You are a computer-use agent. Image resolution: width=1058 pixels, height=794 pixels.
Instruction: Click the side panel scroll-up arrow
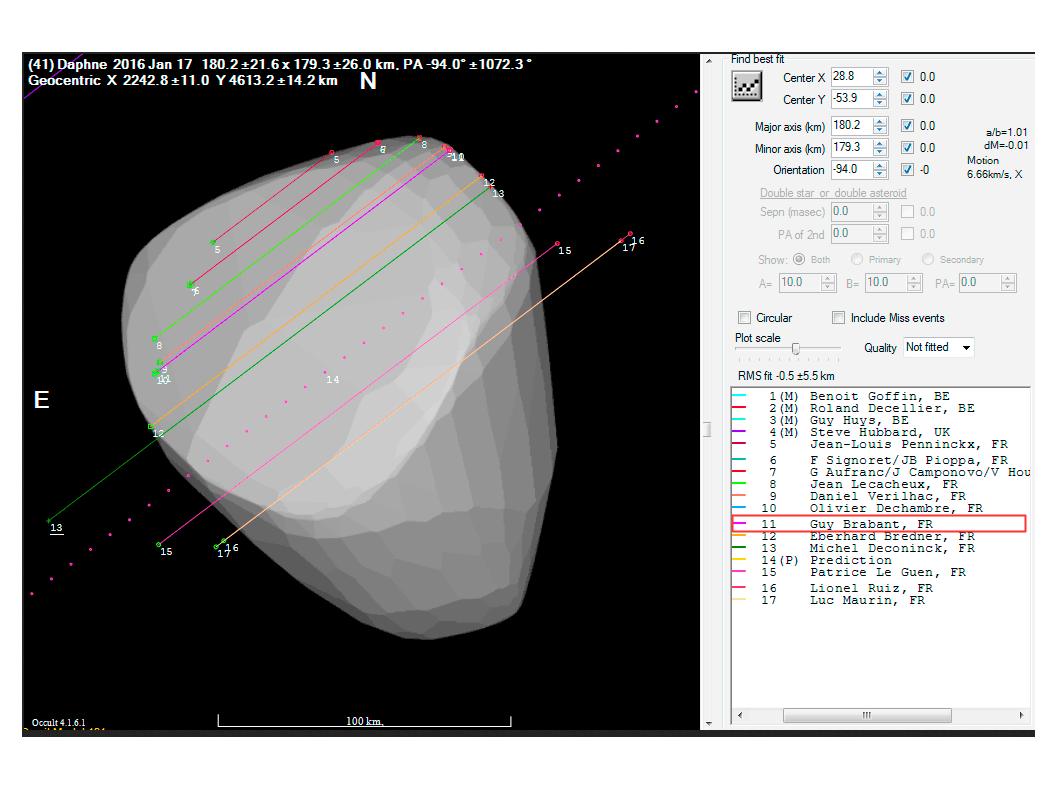[x=708, y=61]
